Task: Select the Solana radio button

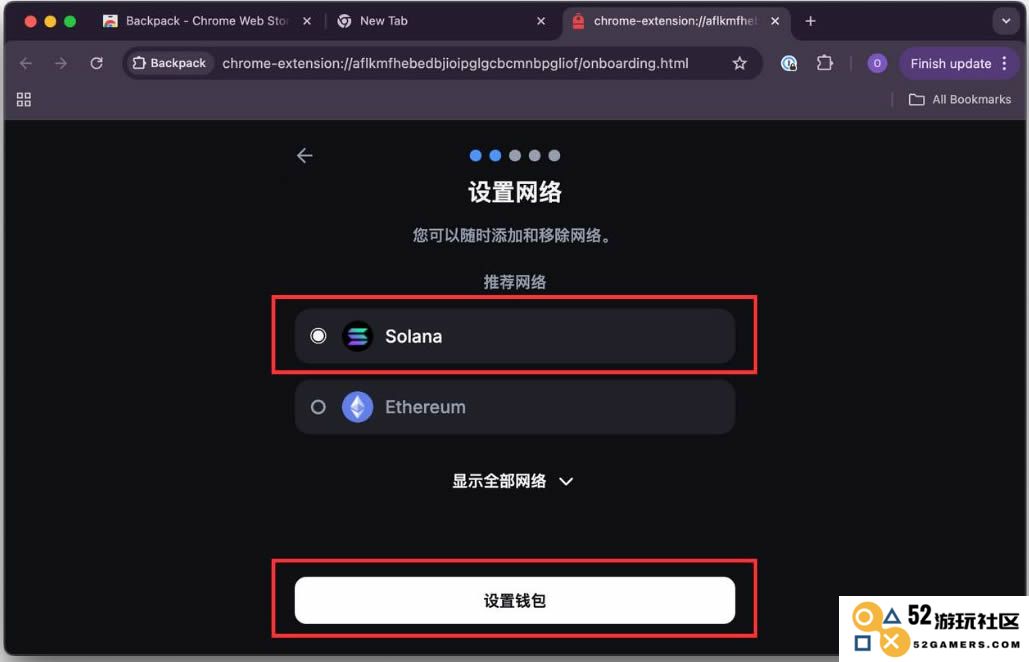Action: coord(318,336)
